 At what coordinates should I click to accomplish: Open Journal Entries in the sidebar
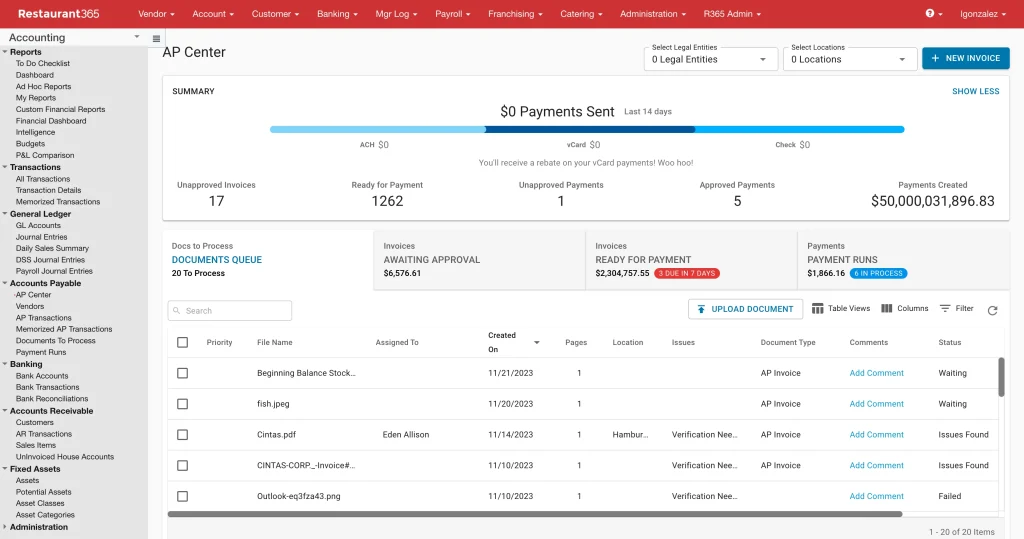41,237
